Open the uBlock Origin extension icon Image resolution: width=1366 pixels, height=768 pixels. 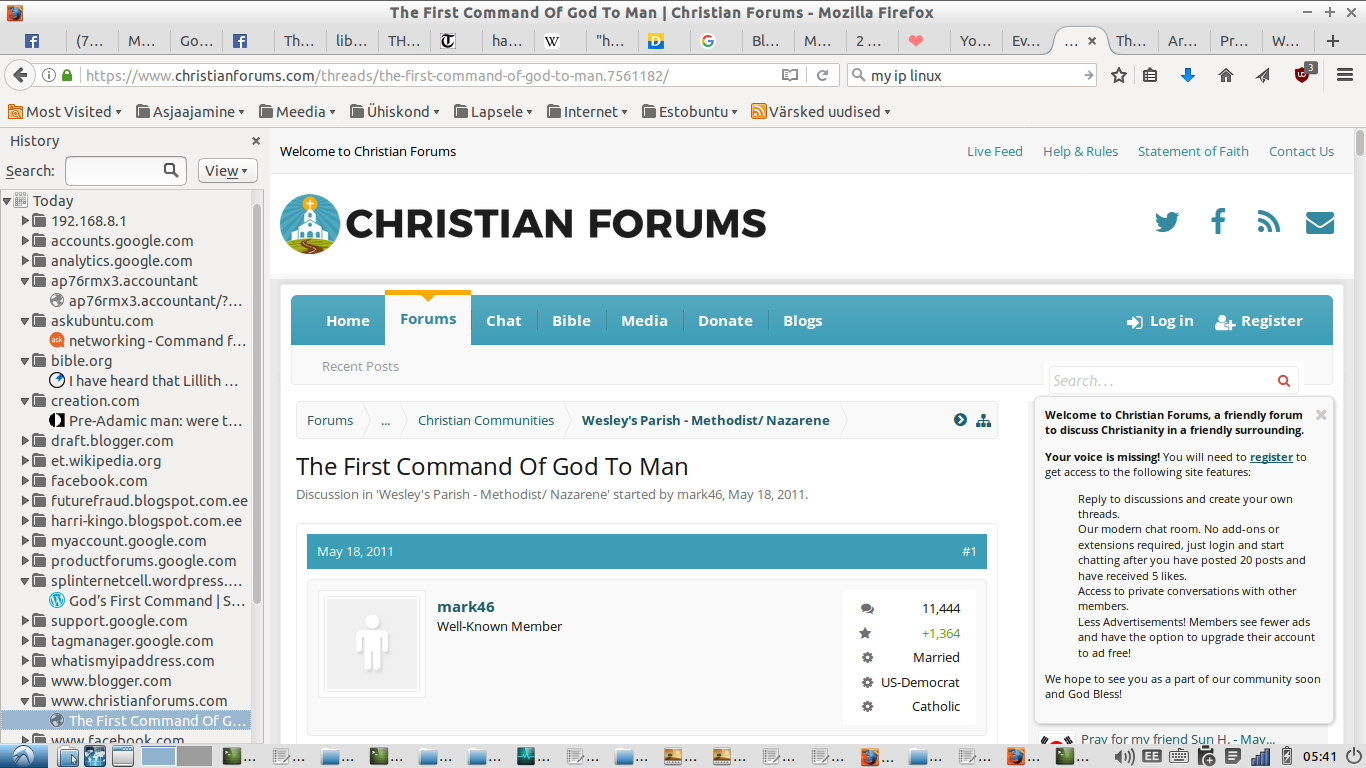[1303, 74]
